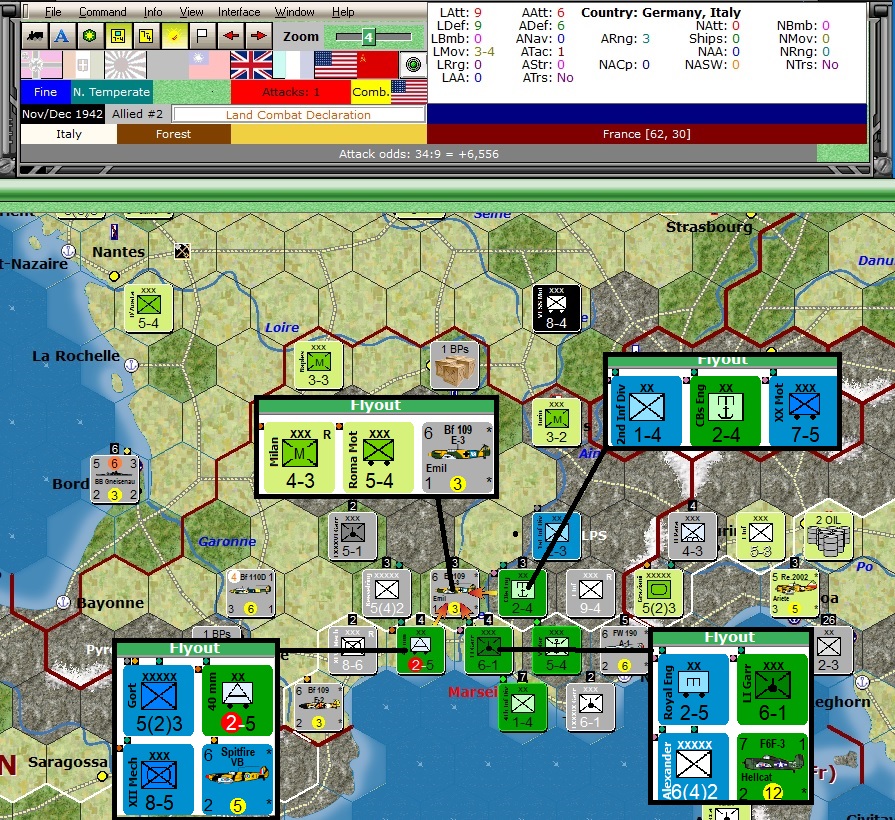Toggle the yellow sun checkmark toolbar button

click(x=174, y=36)
